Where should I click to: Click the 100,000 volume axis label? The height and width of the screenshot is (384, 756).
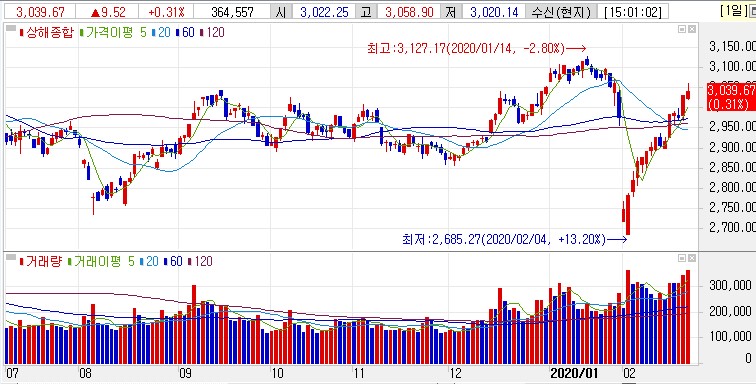[730, 336]
